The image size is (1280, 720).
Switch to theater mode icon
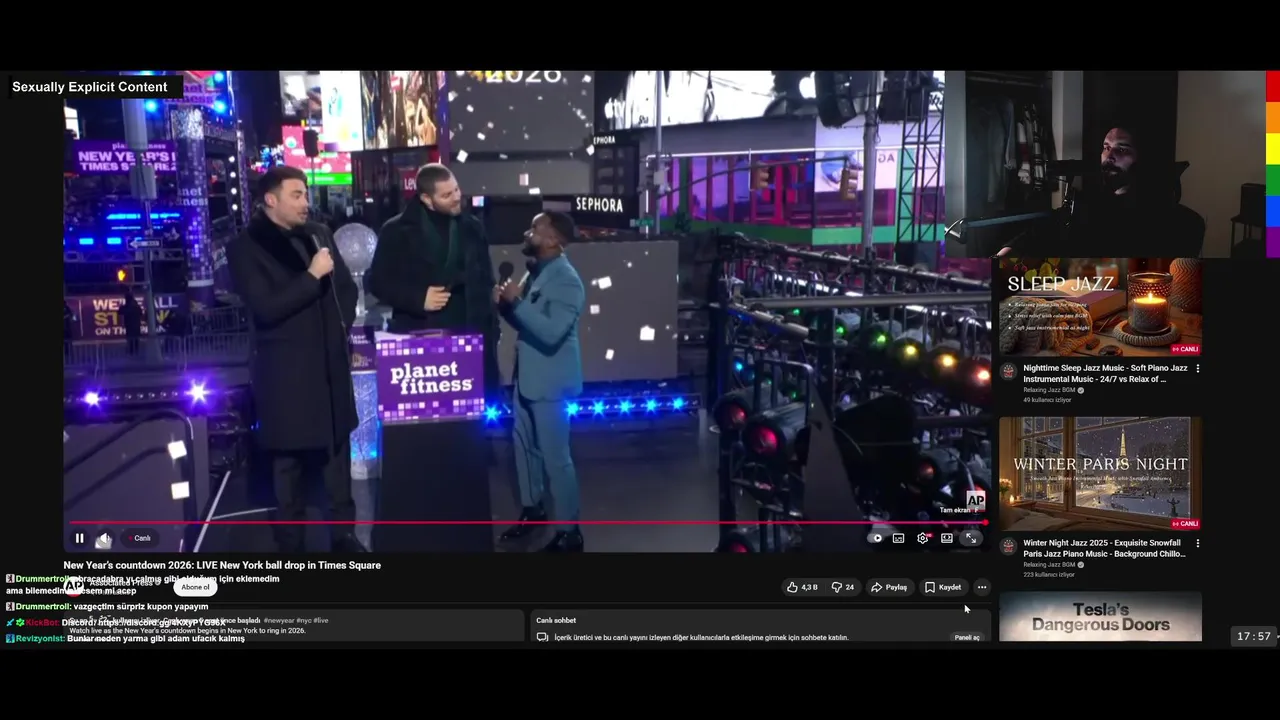946,538
